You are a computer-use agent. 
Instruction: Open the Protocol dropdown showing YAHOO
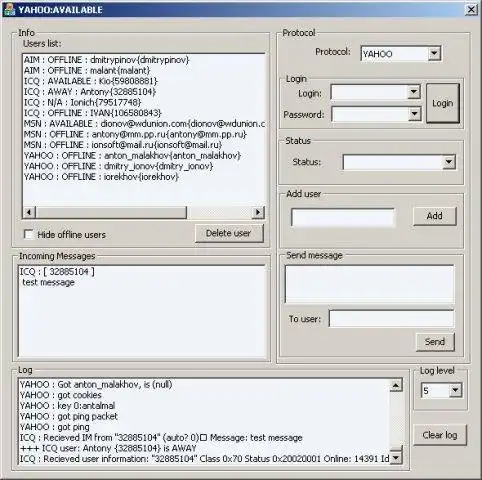(x=434, y=53)
